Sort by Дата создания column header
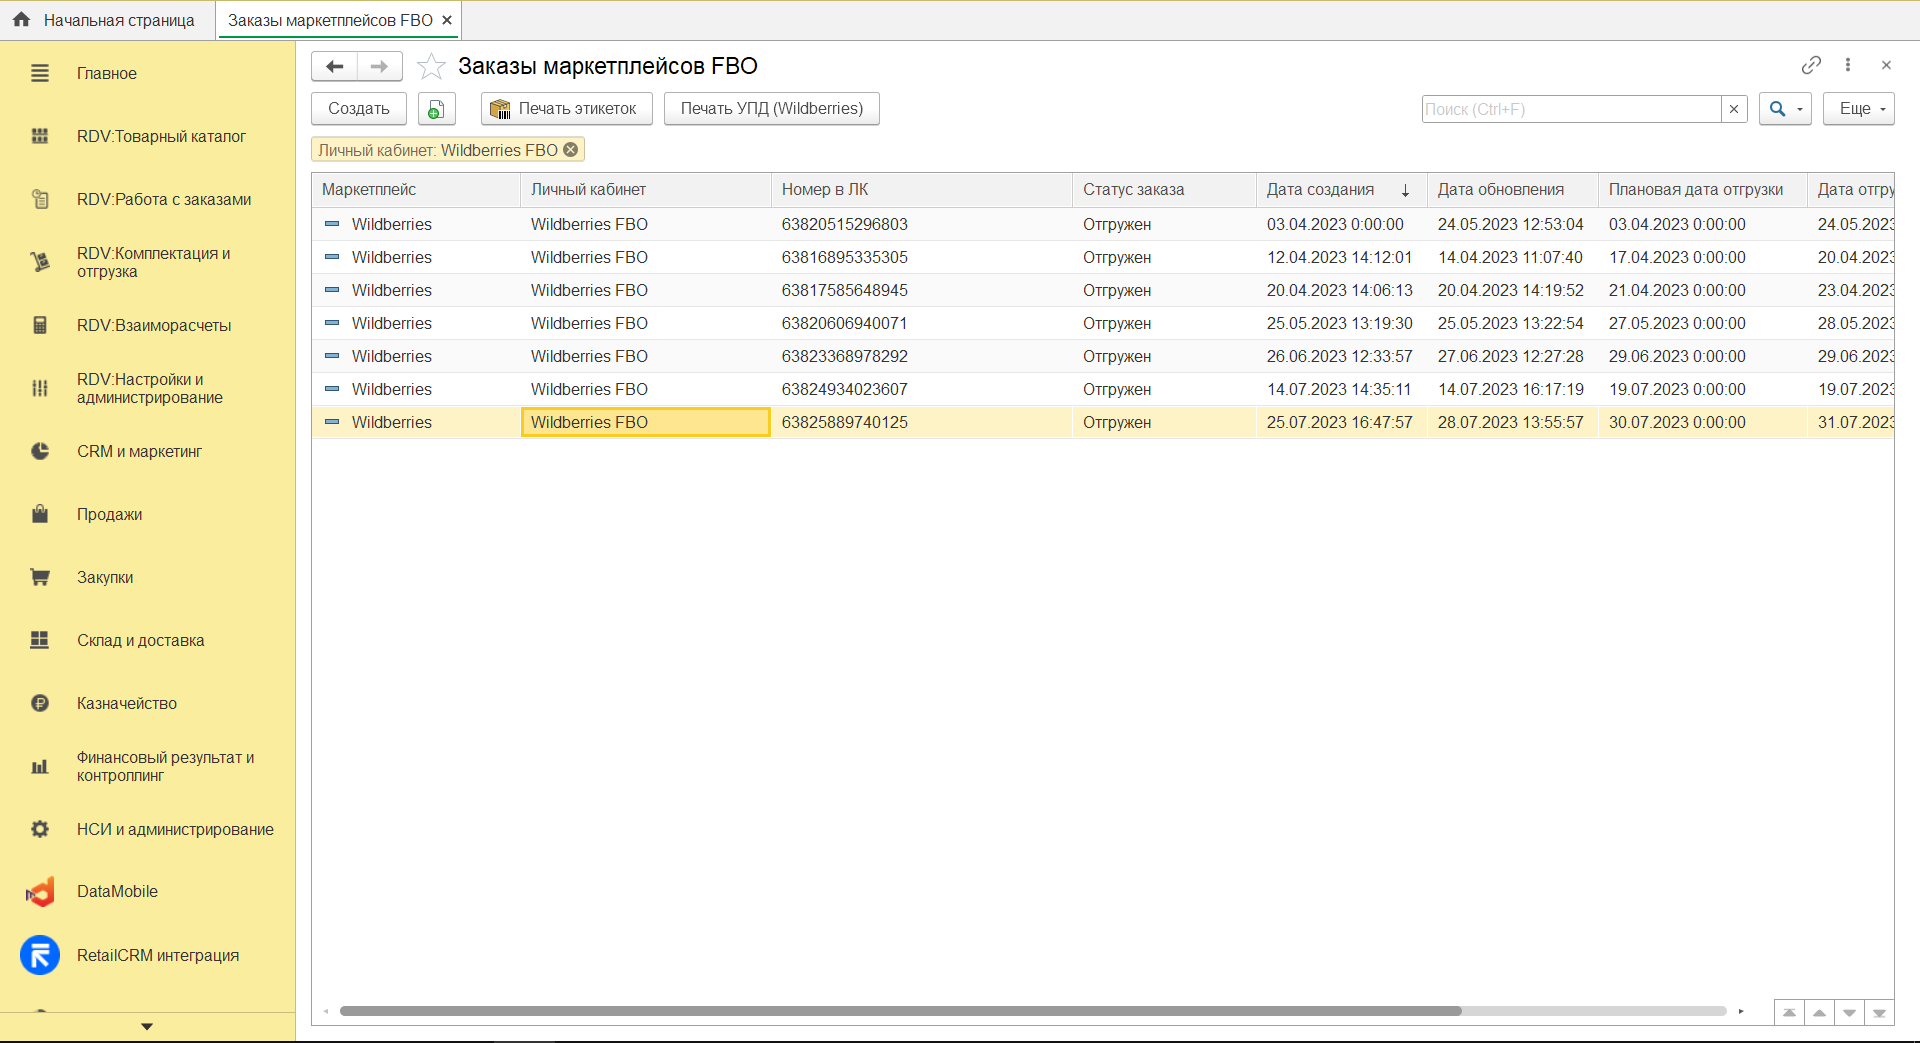The image size is (1920, 1043). click(1320, 190)
